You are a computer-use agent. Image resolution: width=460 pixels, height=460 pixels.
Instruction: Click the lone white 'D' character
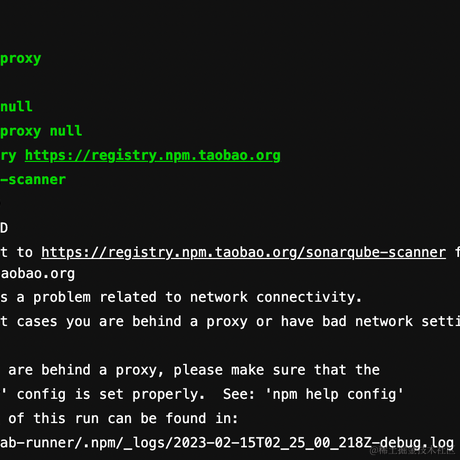tap(4, 228)
